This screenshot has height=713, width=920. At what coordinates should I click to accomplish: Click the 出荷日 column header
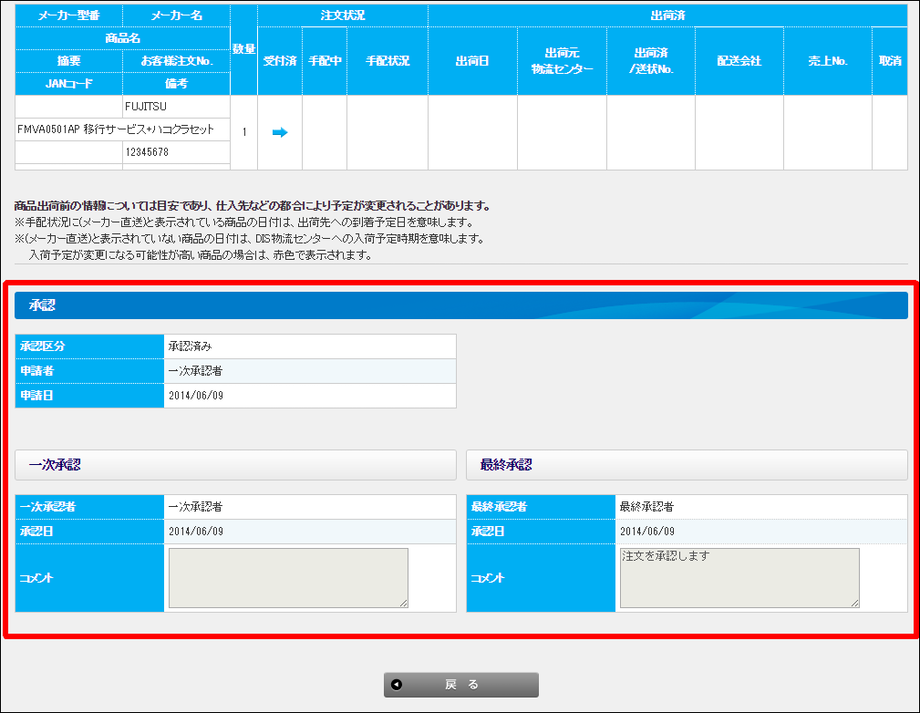click(x=472, y=61)
